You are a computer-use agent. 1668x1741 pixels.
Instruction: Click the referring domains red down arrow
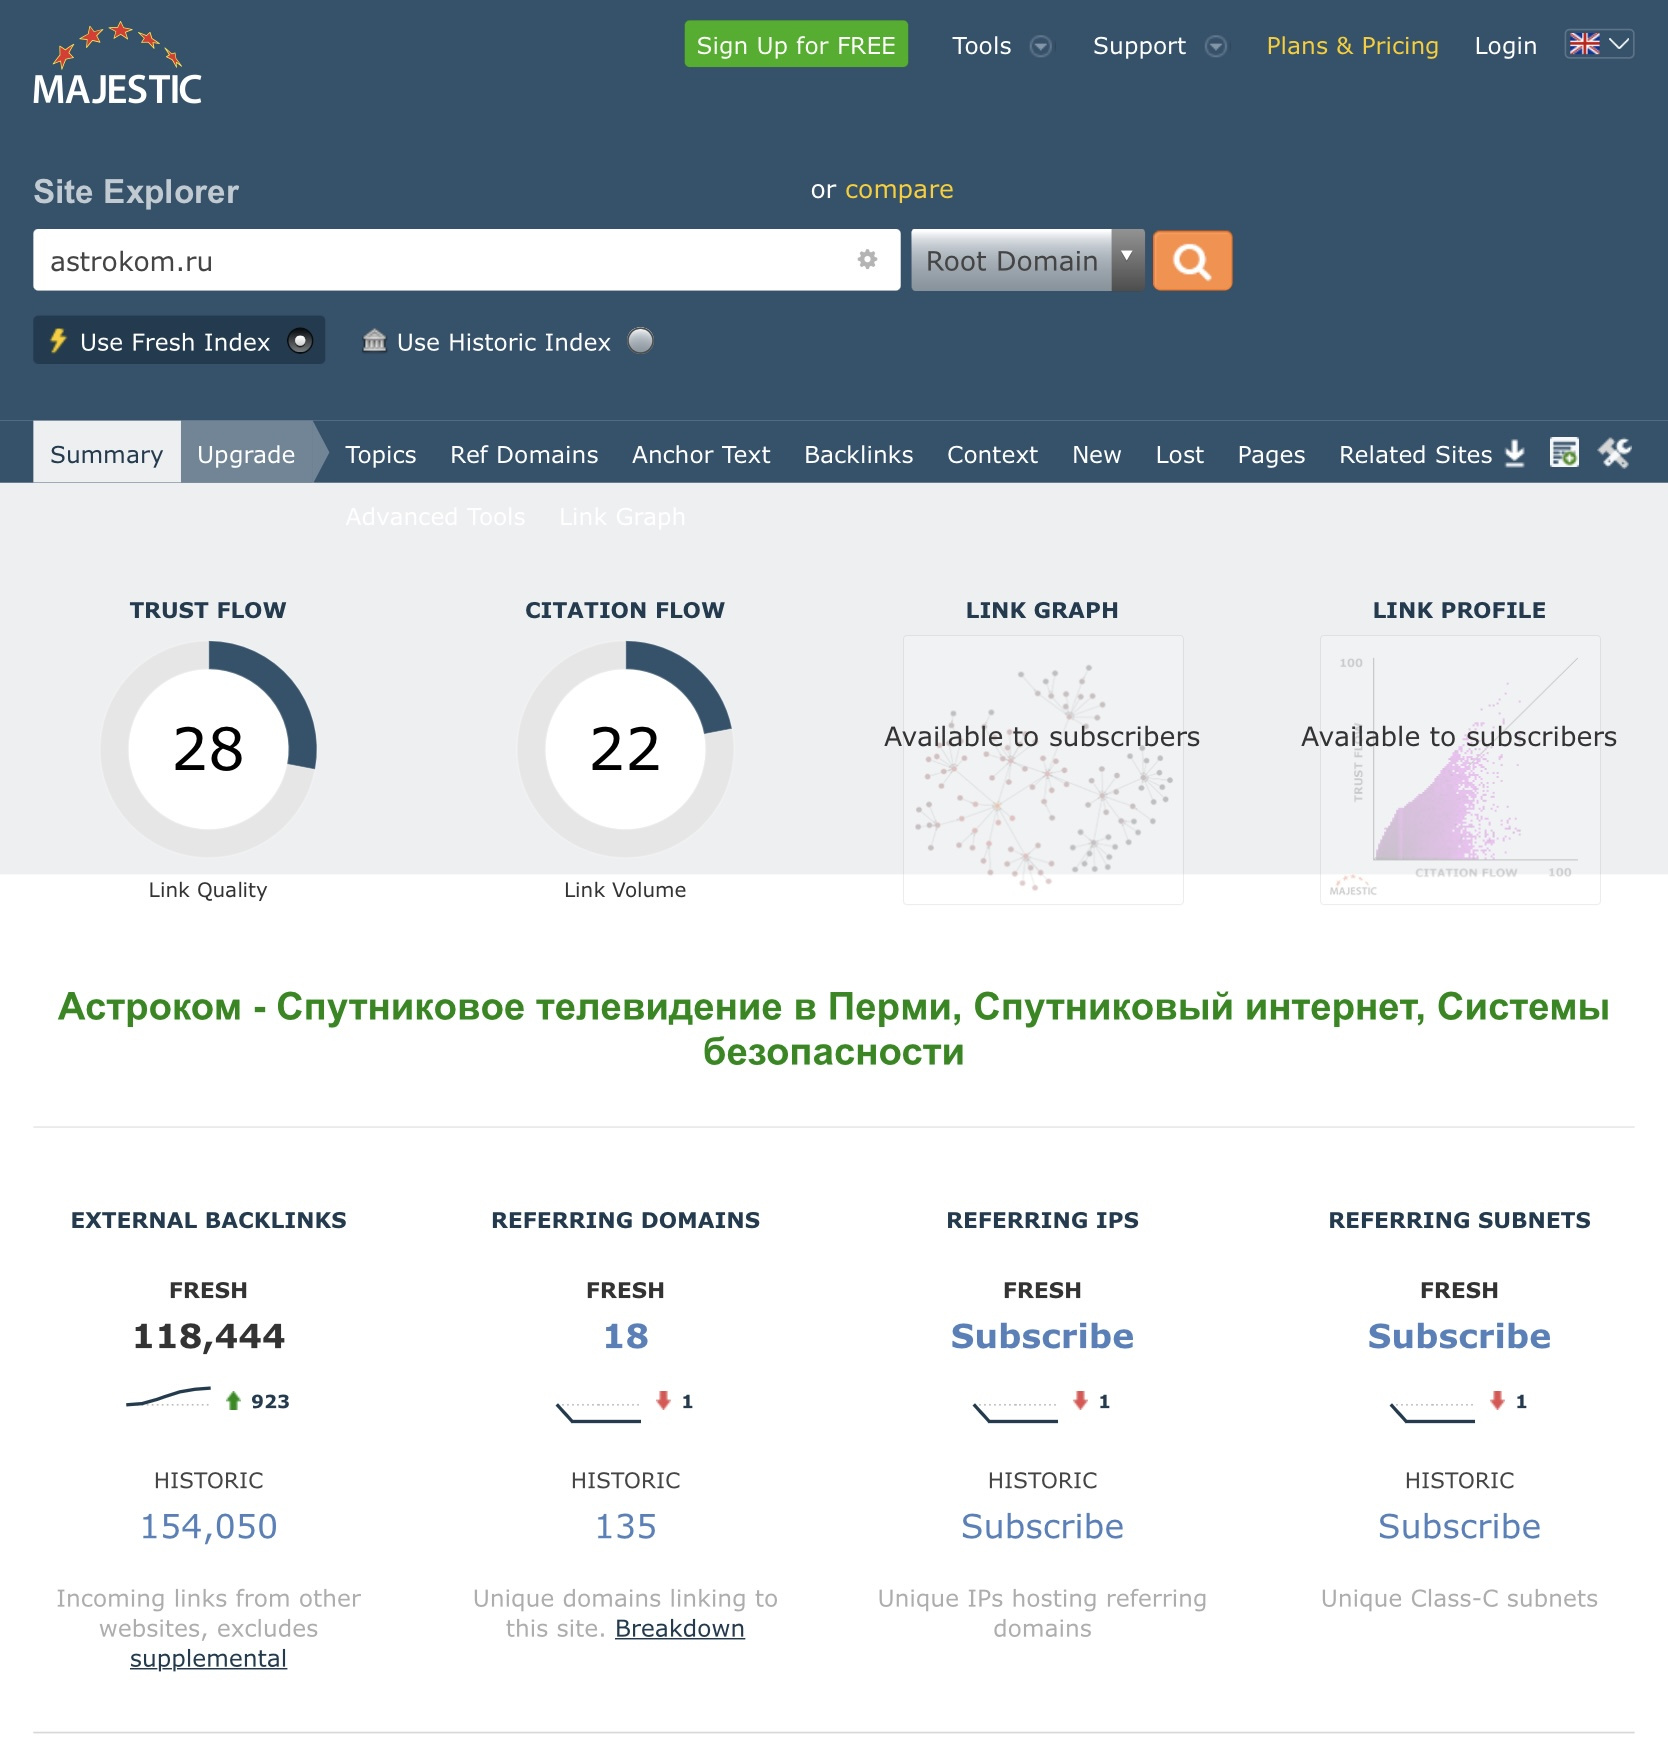663,1400
